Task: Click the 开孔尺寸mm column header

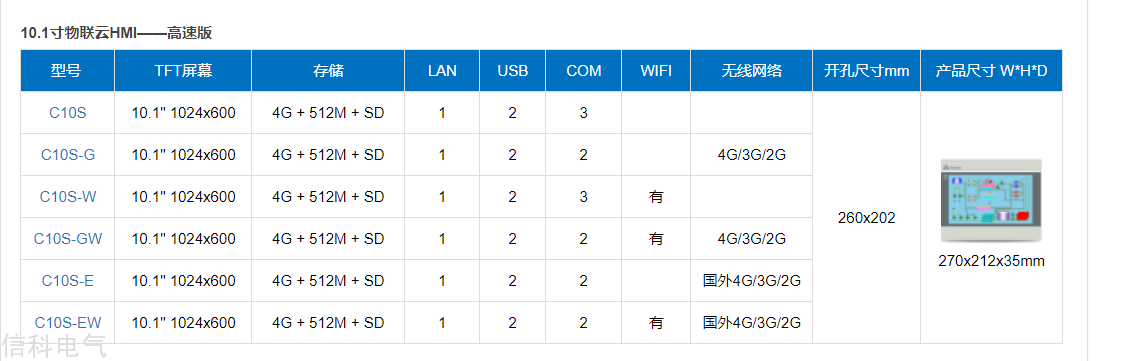Action: [x=867, y=71]
